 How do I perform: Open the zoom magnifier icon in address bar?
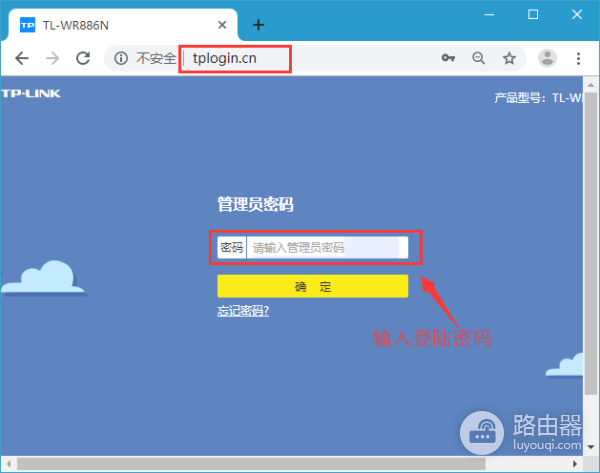pos(478,58)
